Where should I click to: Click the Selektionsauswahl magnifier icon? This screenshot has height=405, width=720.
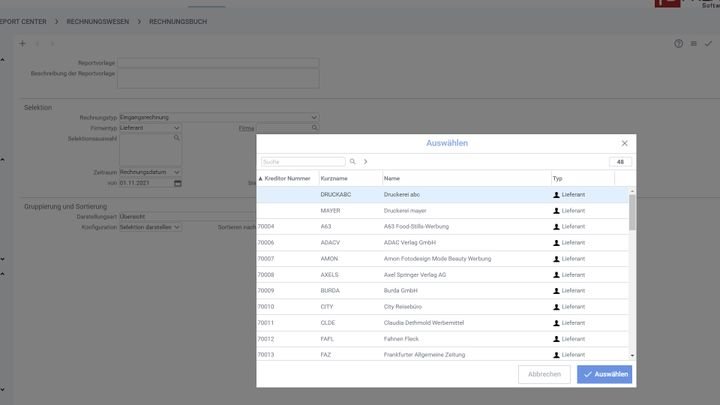tap(177, 138)
